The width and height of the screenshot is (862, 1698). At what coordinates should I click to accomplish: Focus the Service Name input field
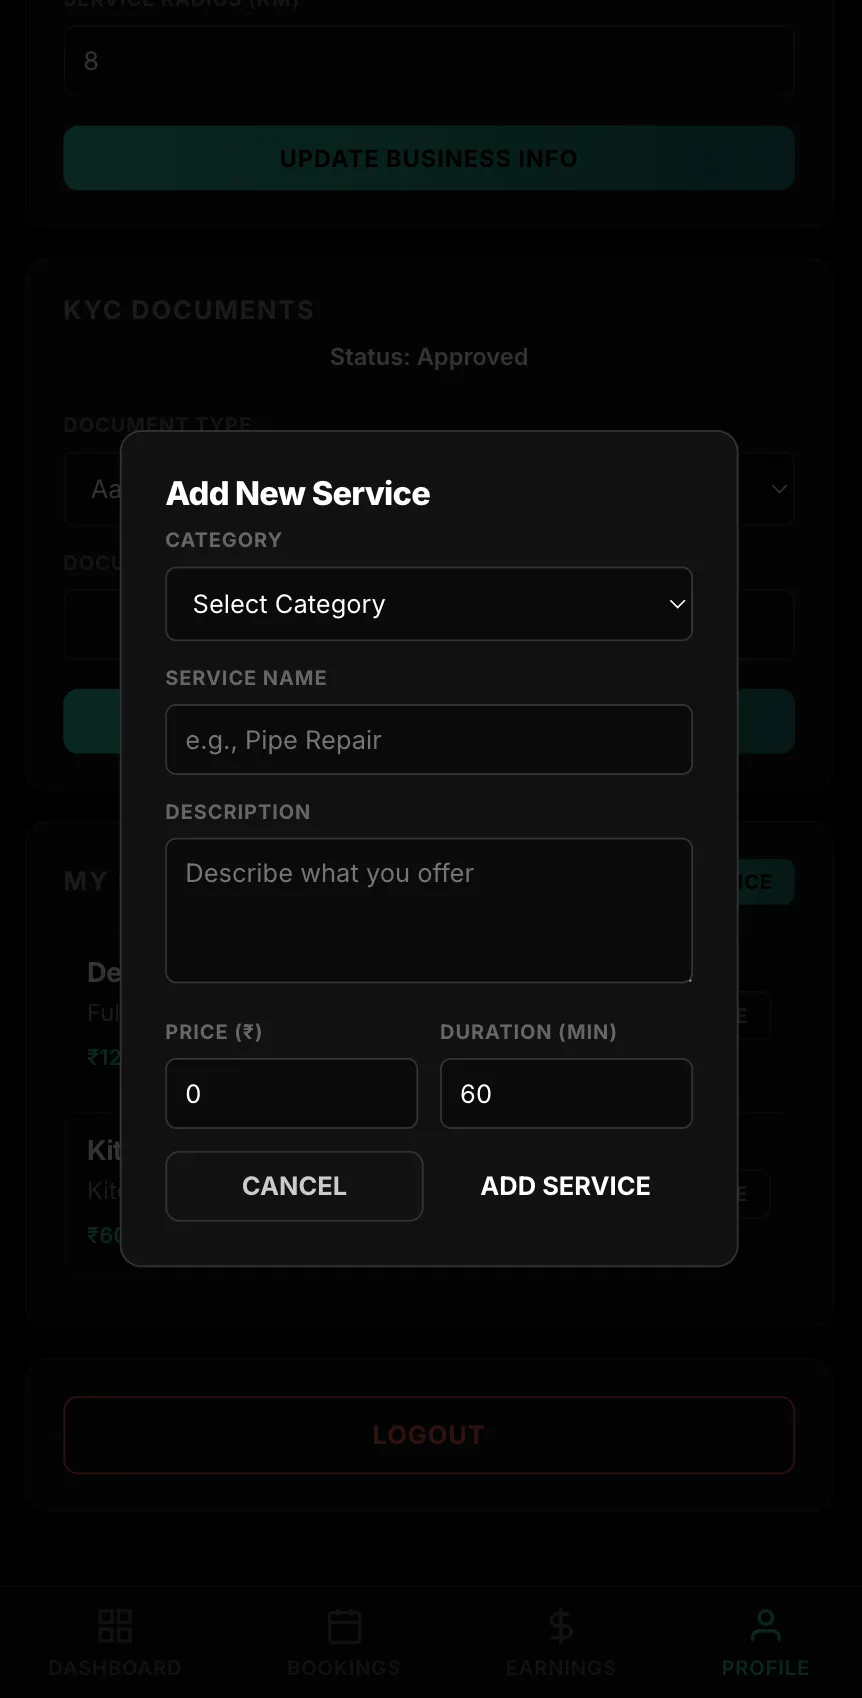(428, 740)
